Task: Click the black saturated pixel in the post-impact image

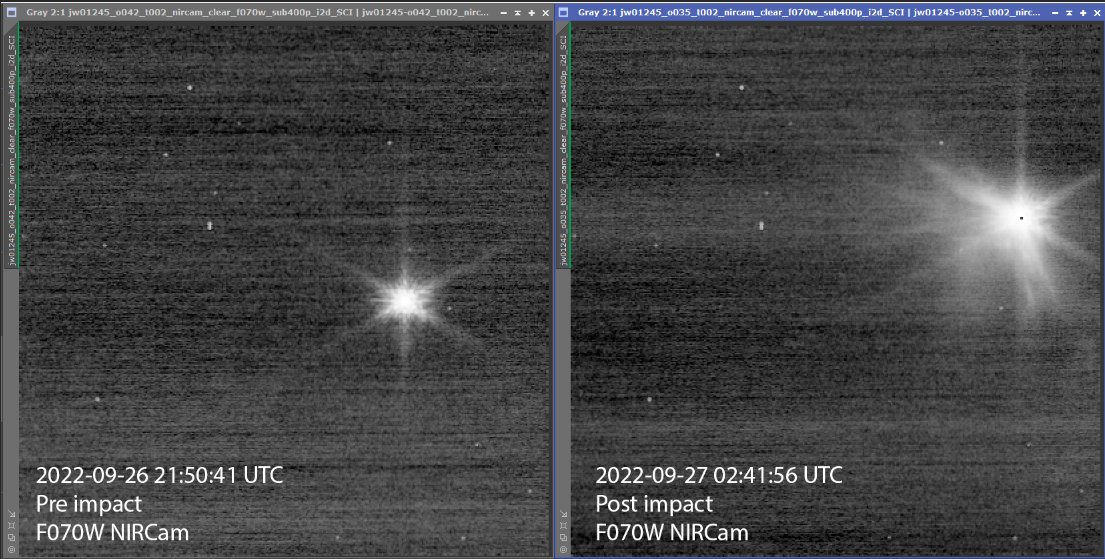Action: [x=1021, y=219]
